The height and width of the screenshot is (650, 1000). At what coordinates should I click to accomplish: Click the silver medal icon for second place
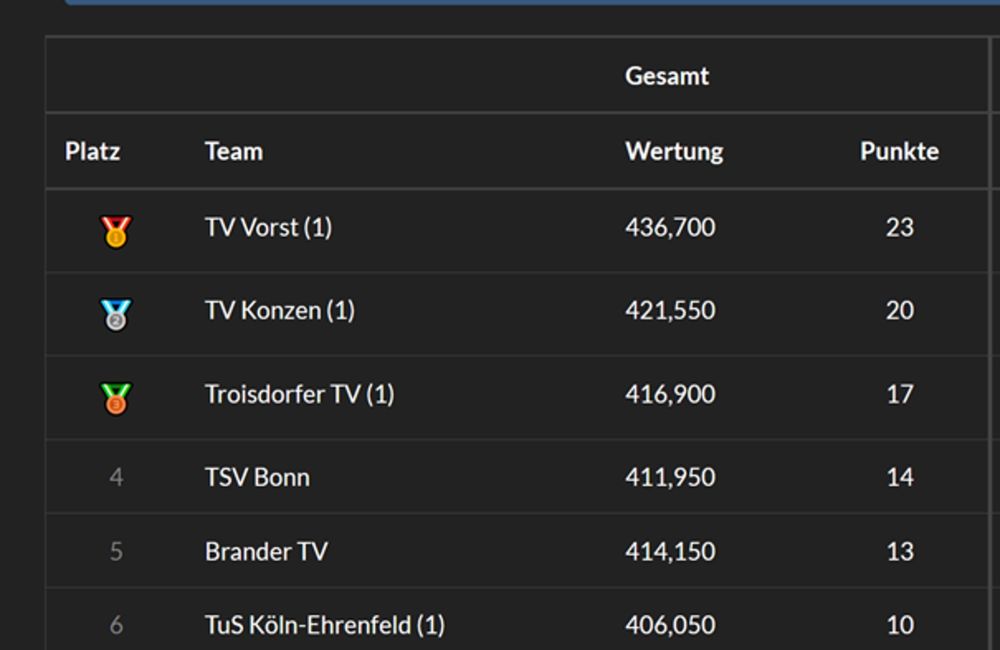[116, 314]
